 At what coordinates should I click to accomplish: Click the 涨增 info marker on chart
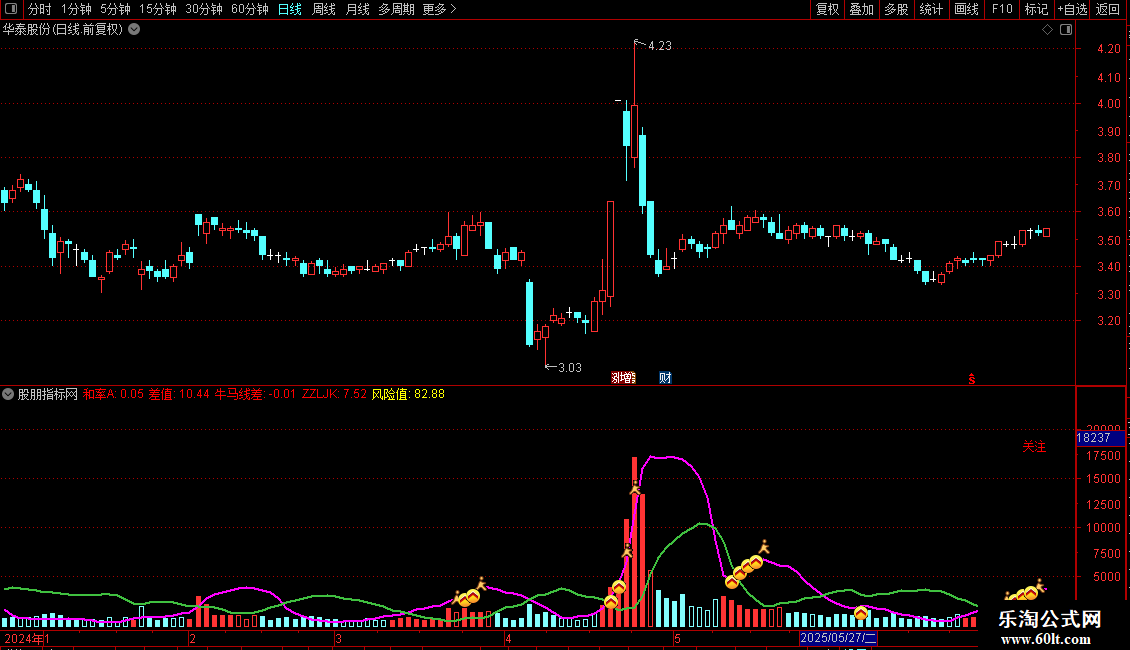coord(623,378)
